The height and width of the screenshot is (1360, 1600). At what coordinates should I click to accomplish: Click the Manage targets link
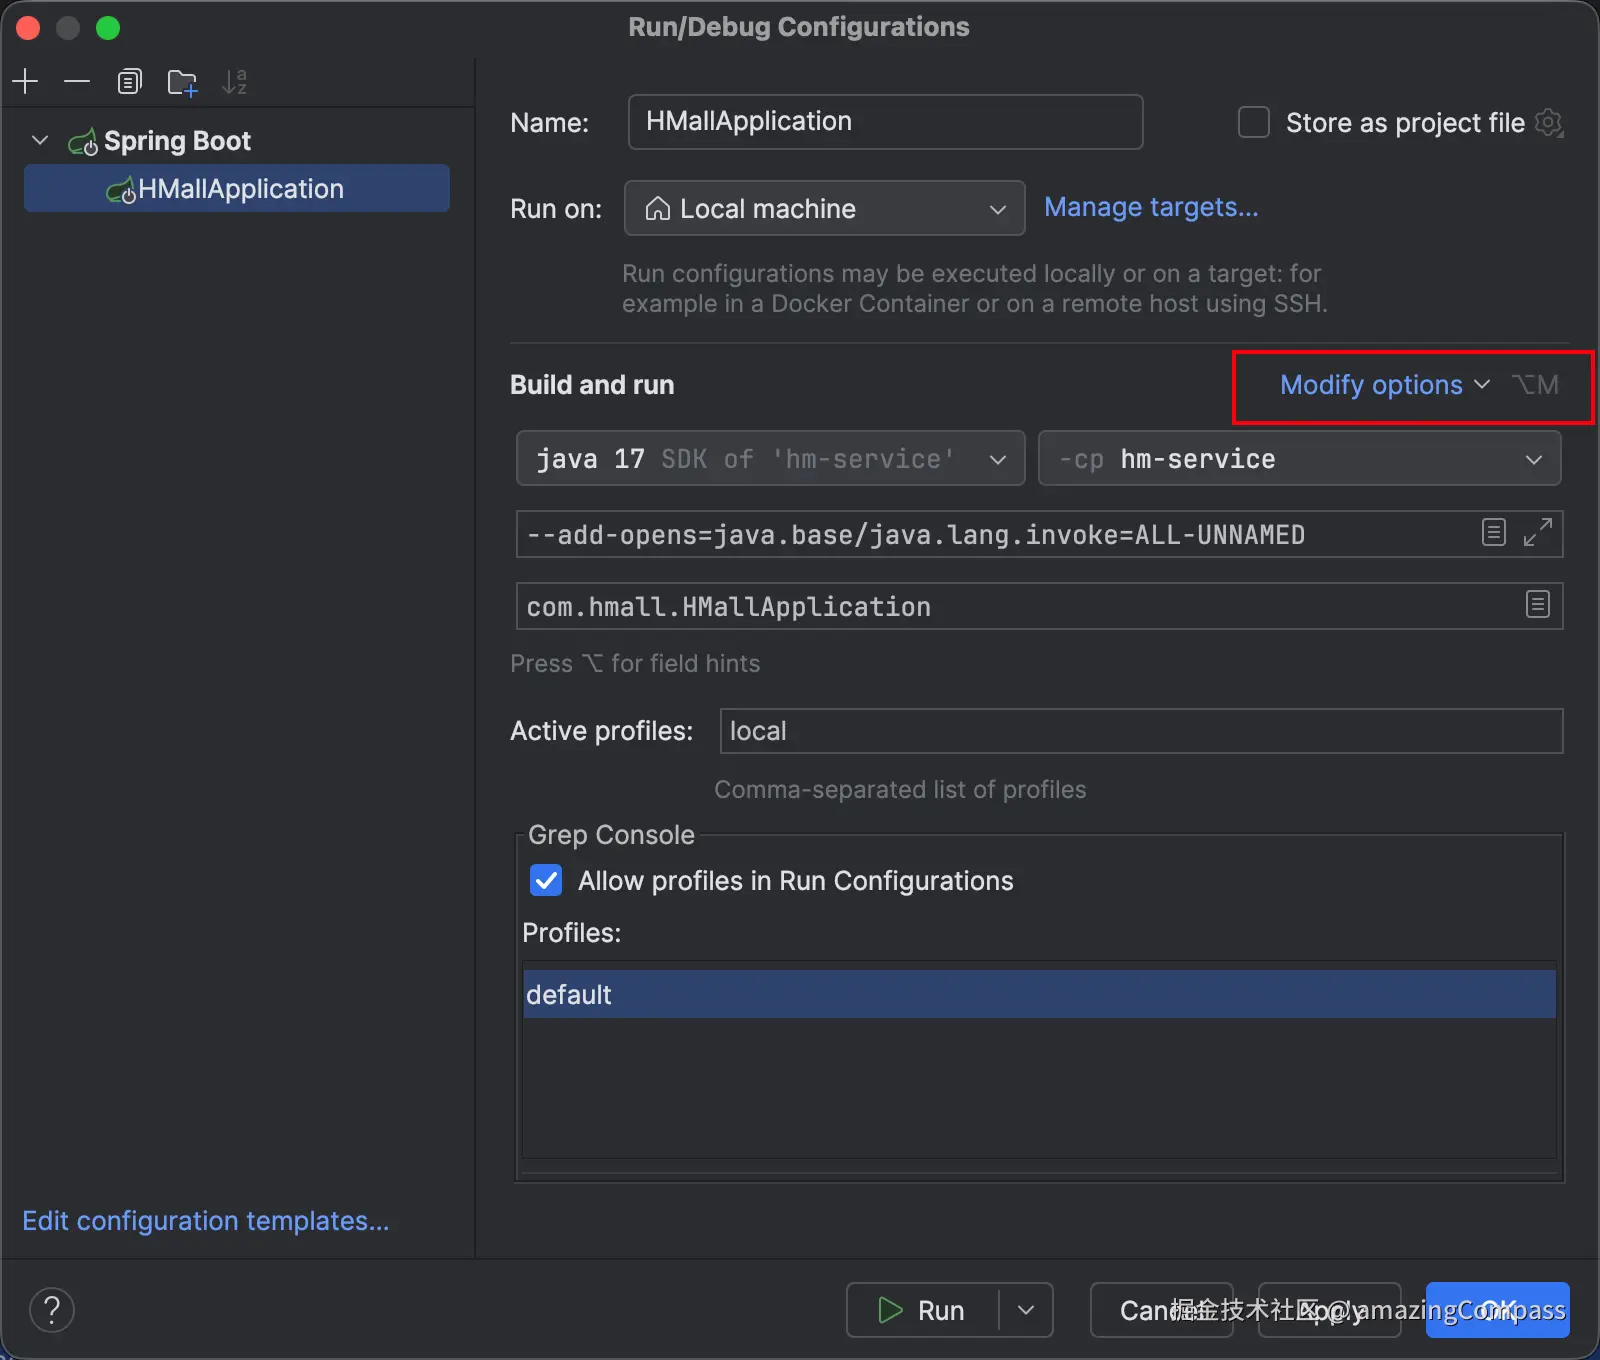(x=1151, y=207)
